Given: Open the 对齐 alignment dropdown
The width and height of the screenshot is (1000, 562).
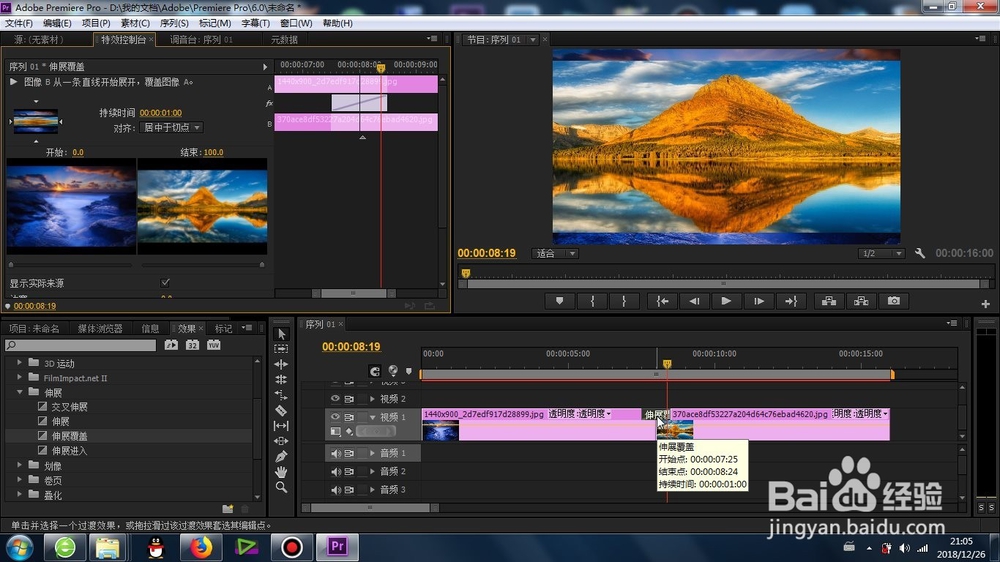Looking at the screenshot, I should (171, 128).
